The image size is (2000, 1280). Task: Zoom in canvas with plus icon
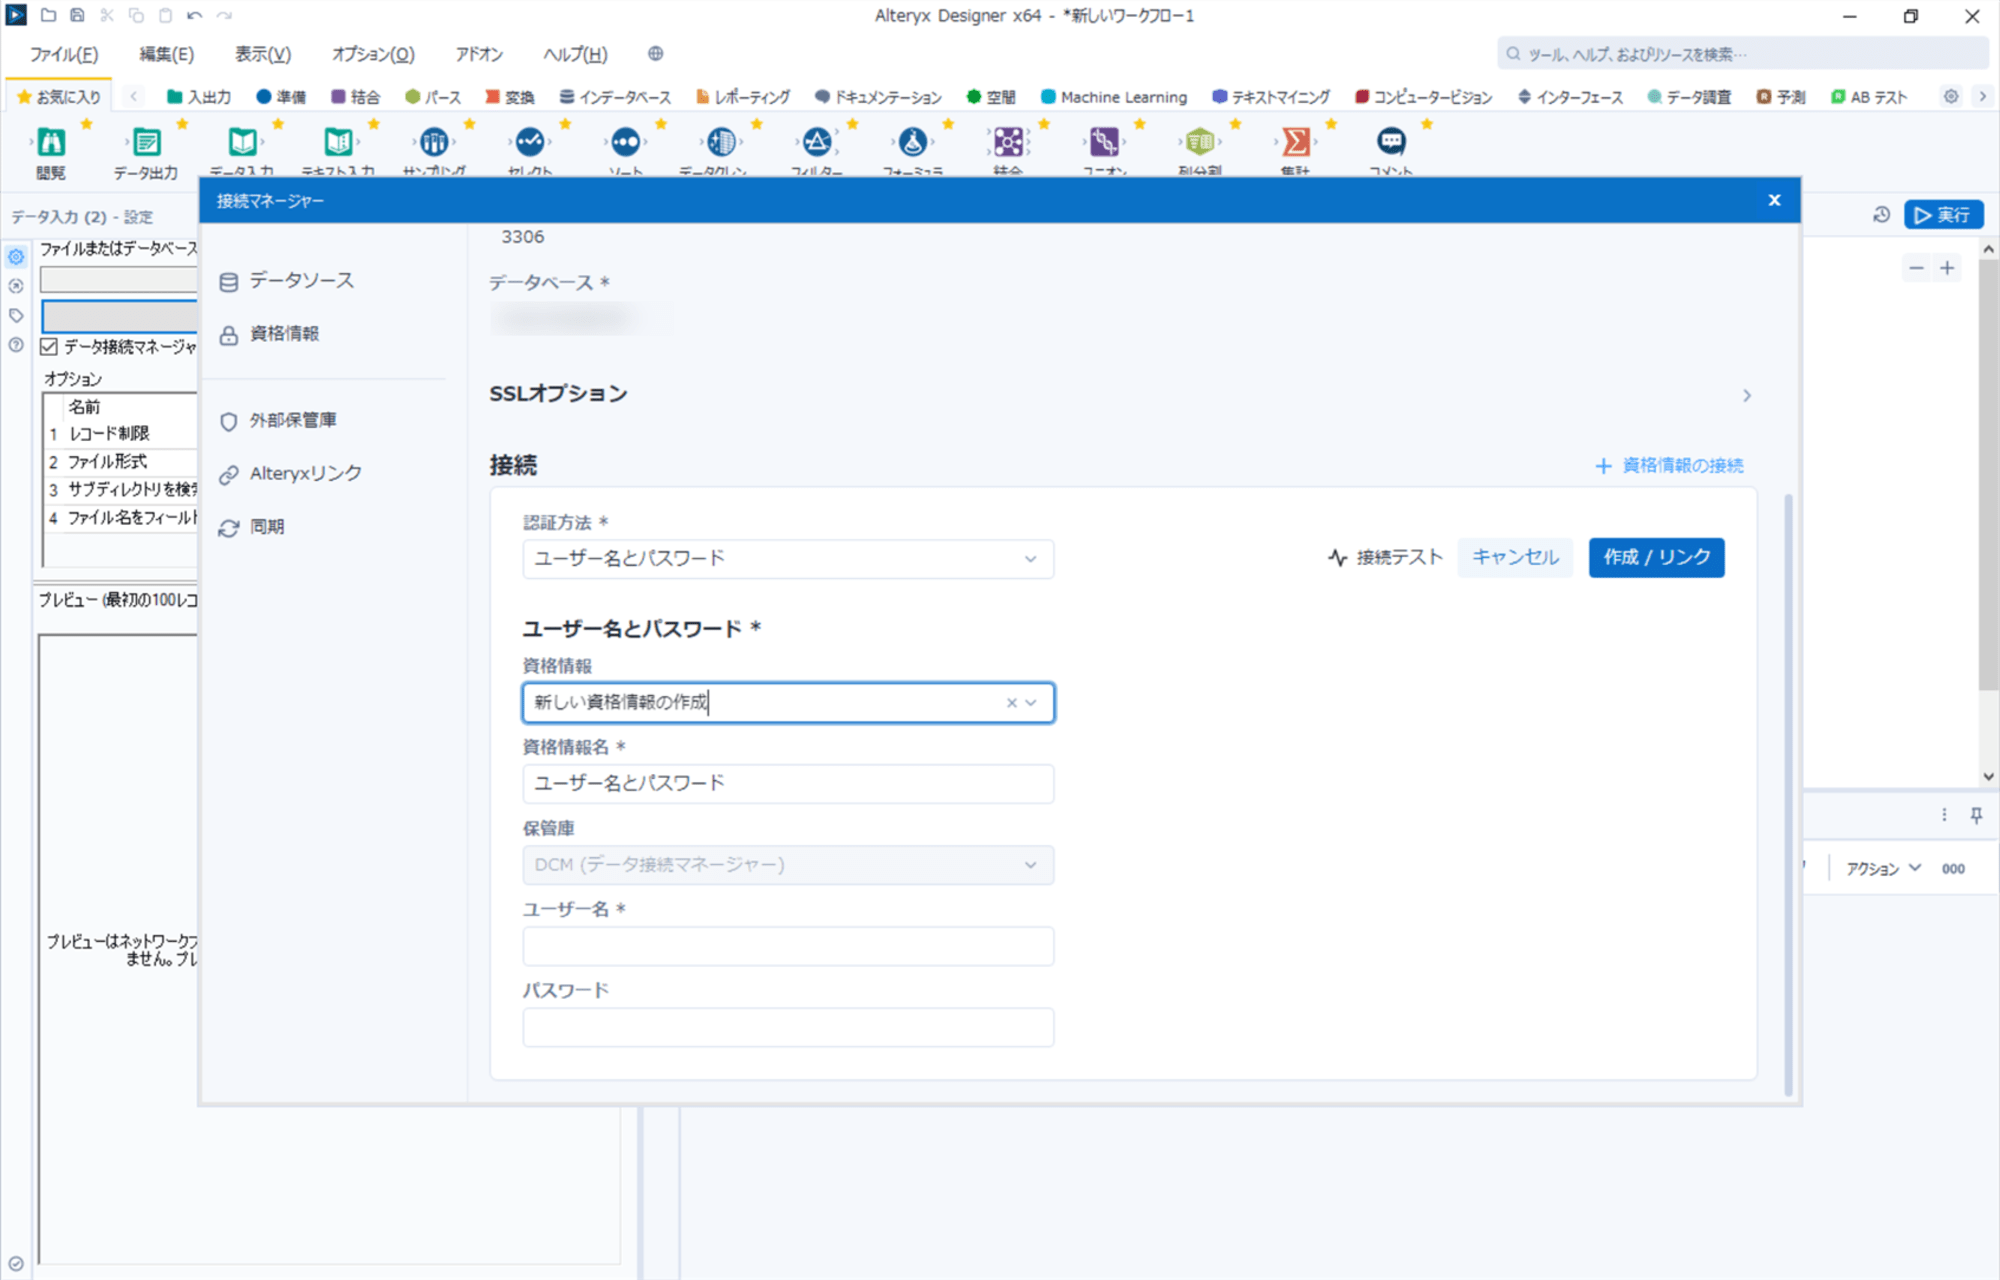tap(1947, 268)
